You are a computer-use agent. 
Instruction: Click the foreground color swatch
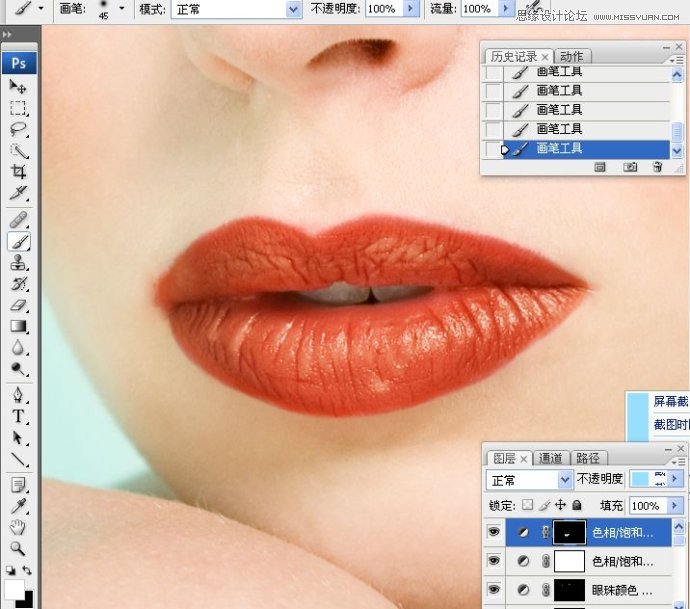14,589
